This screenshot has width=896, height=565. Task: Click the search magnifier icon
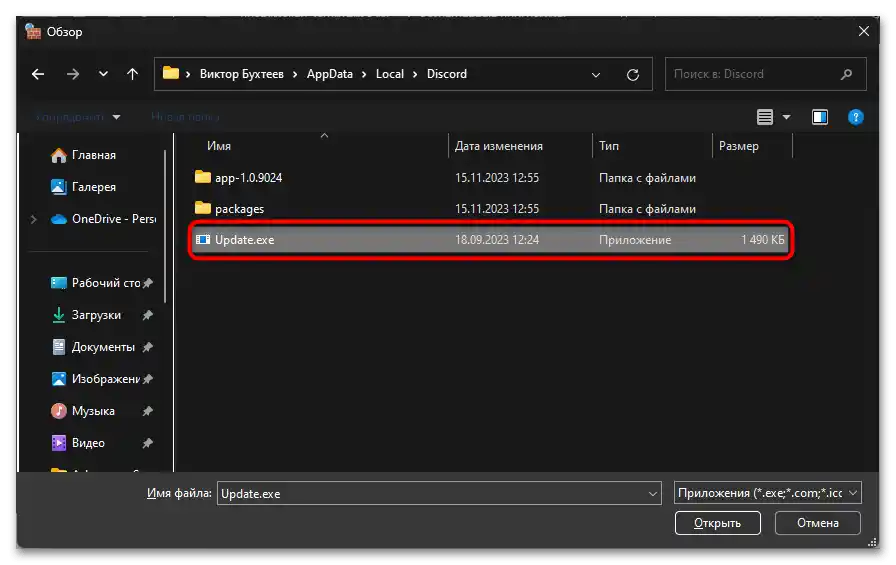(846, 74)
